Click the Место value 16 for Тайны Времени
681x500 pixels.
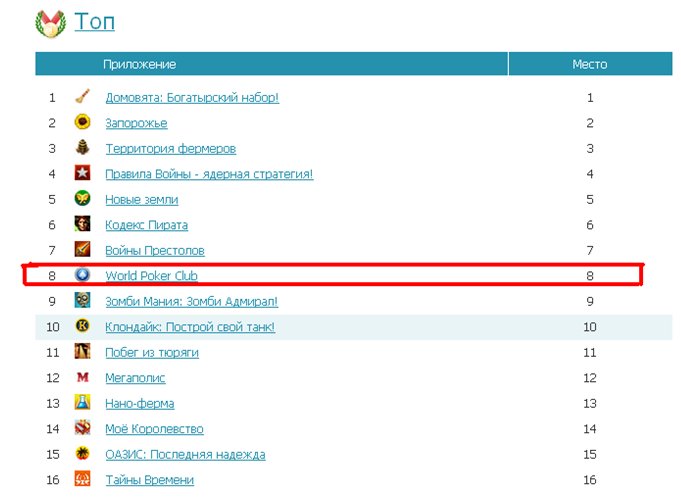point(590,480)
